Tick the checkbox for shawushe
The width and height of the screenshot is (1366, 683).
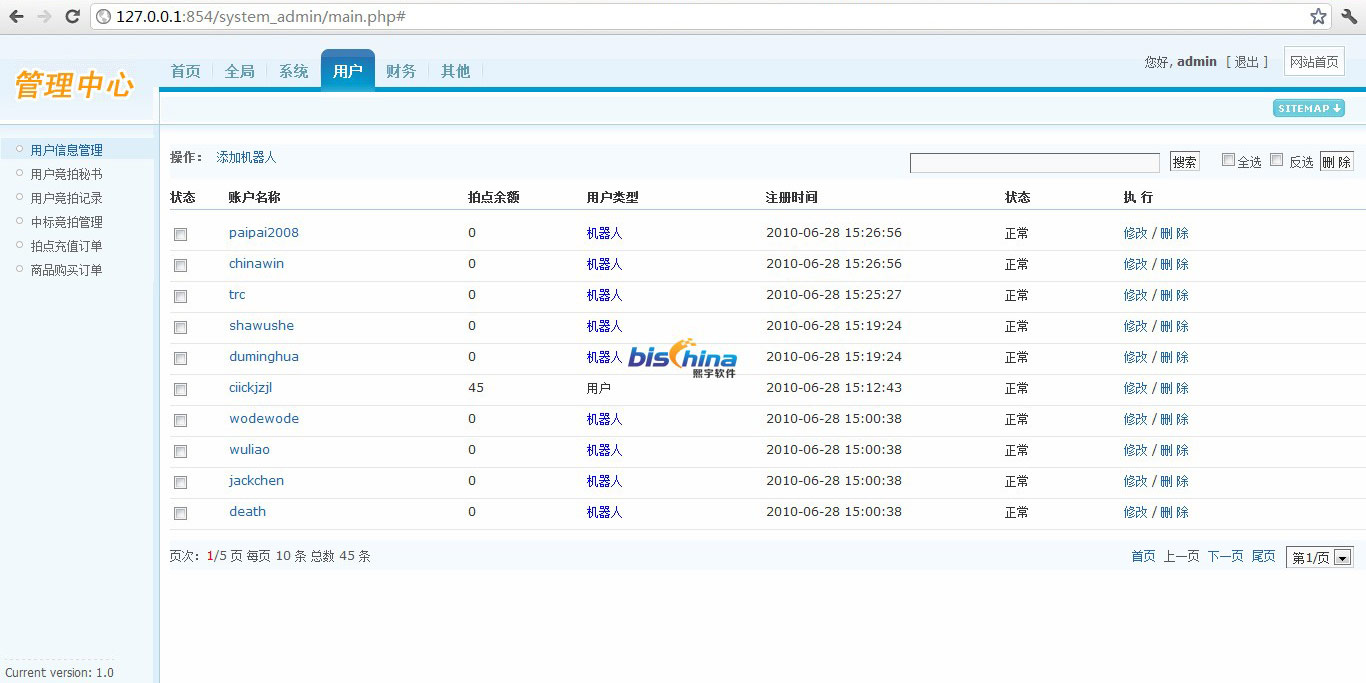pos(180,328)
